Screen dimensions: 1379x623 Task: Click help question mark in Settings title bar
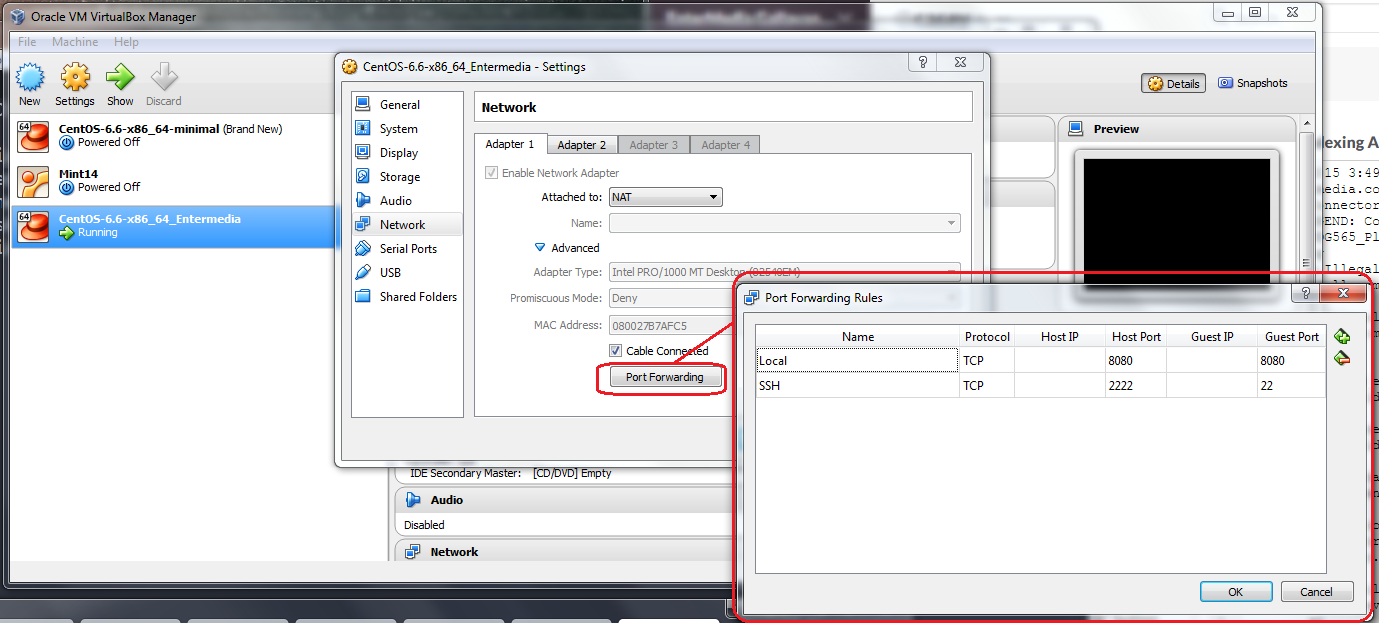point(923,62)
